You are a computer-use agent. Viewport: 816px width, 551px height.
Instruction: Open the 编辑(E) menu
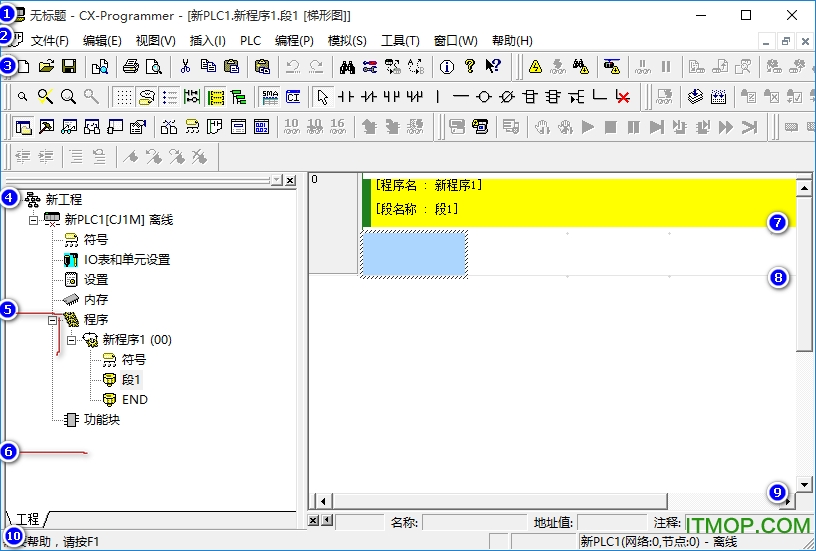[x=103, y=41]
